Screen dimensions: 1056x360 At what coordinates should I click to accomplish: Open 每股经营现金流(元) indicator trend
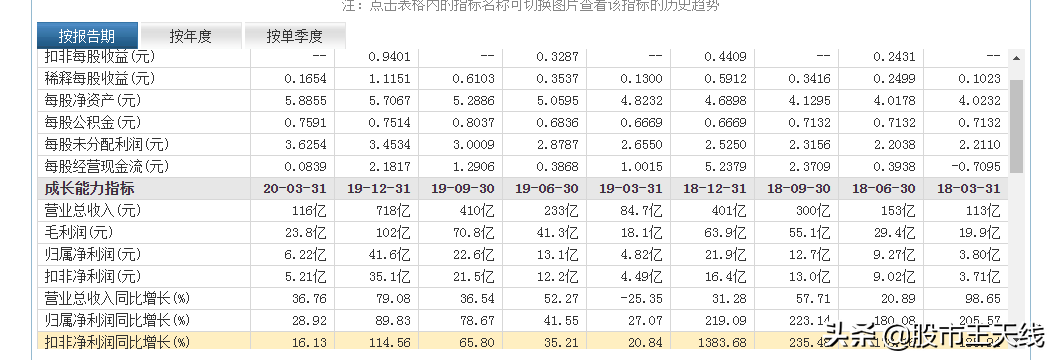[x=107, y=166]
